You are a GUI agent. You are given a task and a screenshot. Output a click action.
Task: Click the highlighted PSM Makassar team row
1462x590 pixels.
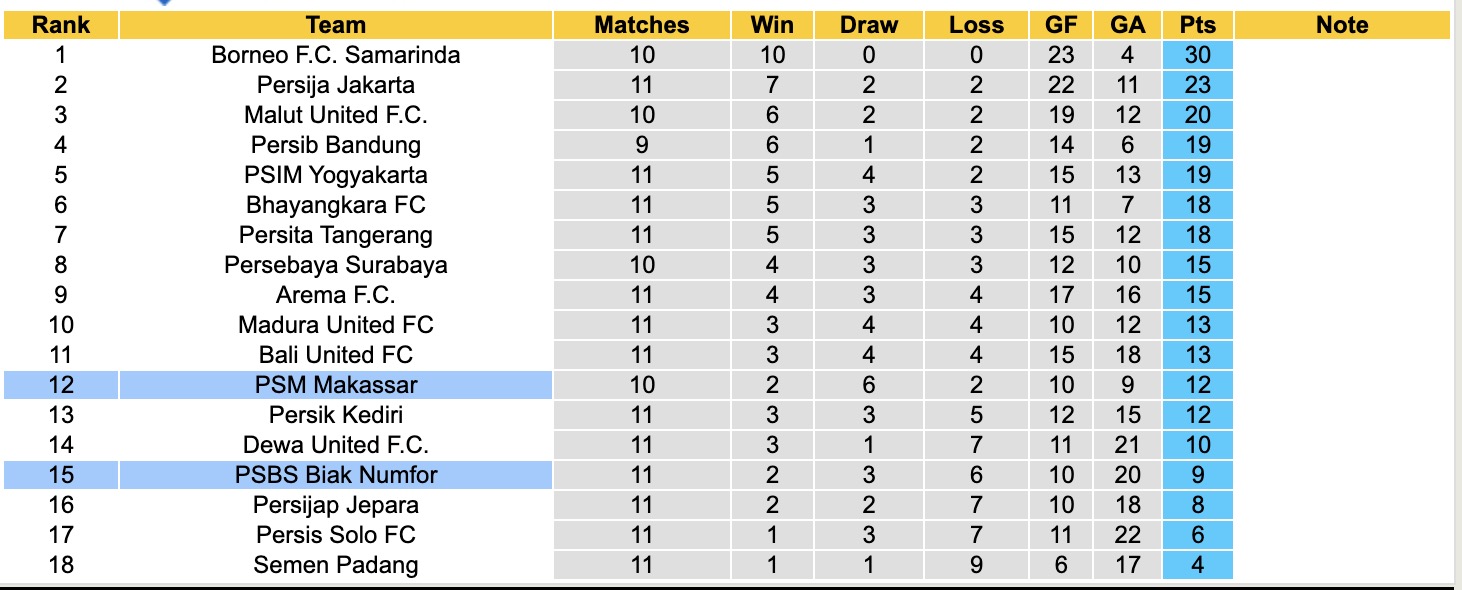click(336, 385)
